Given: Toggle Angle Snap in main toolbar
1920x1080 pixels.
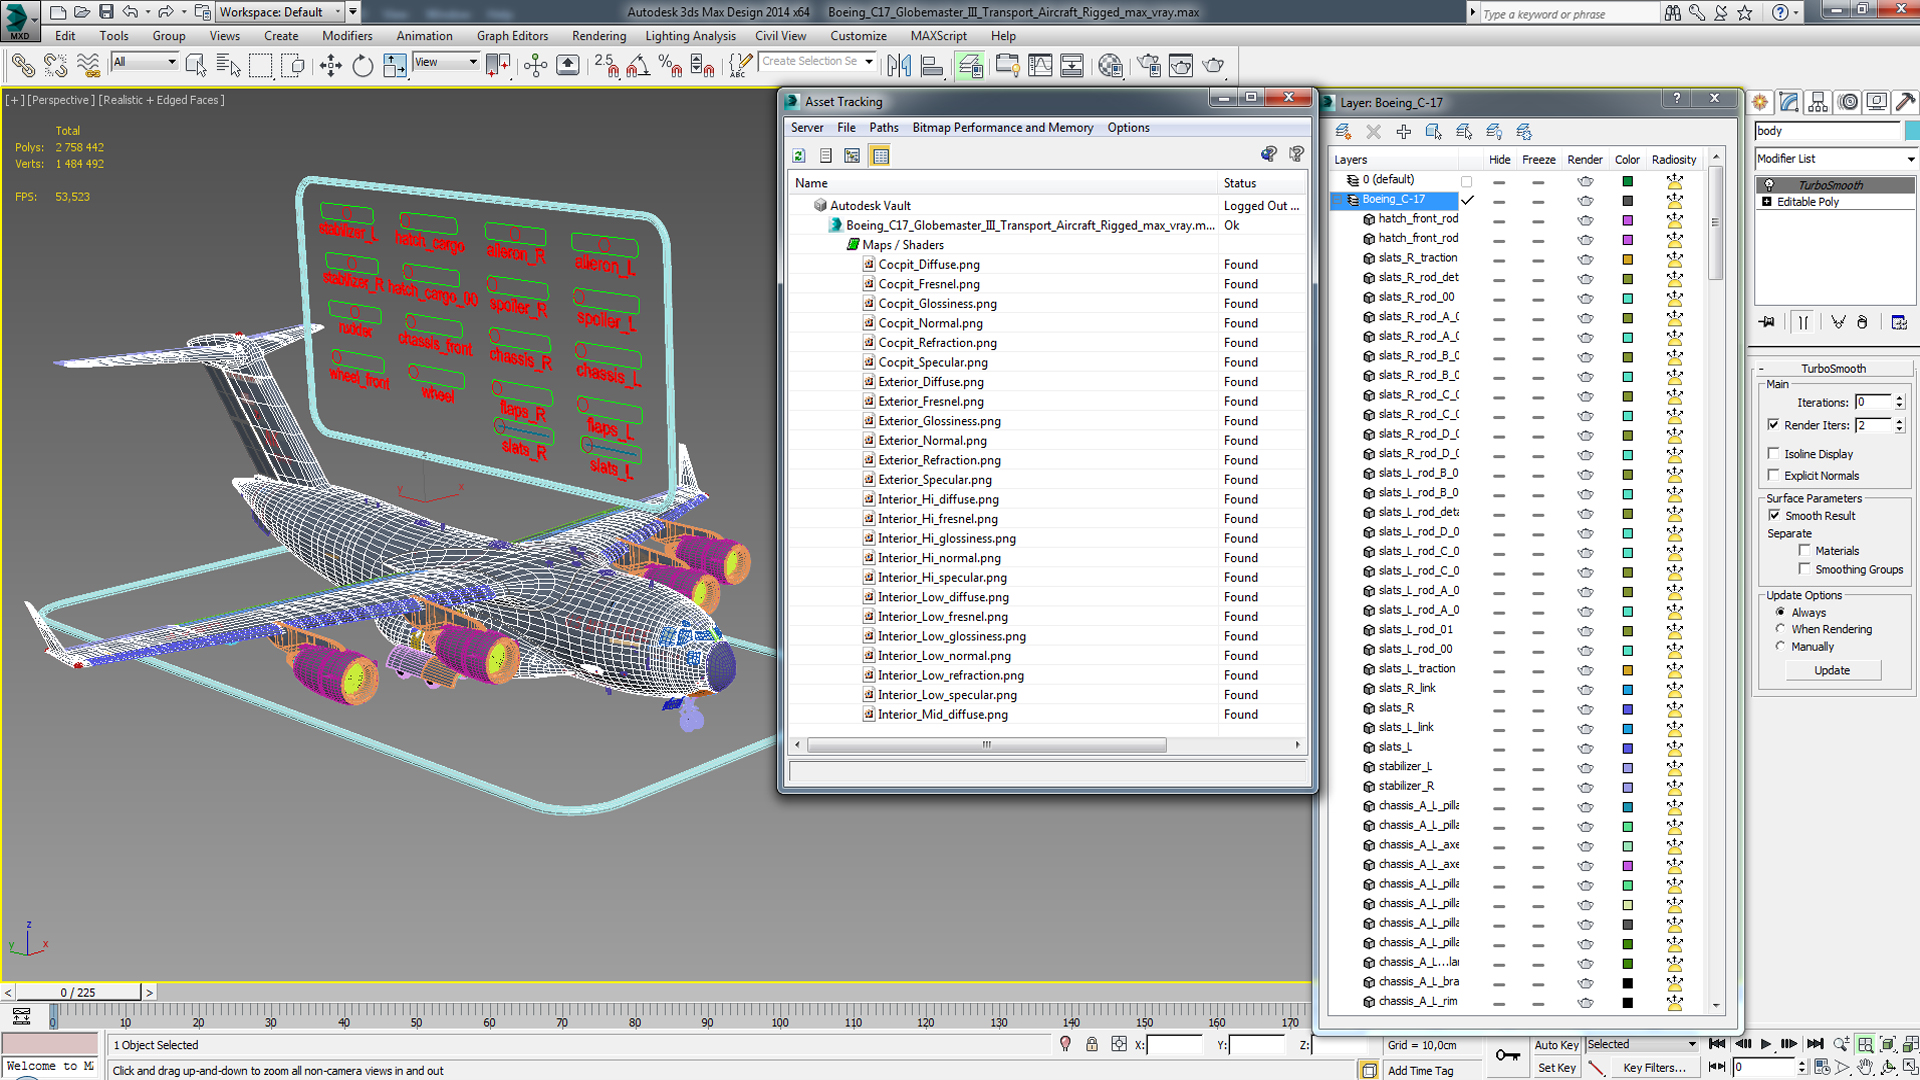Looking at the screenshot, I should (638, 66).
